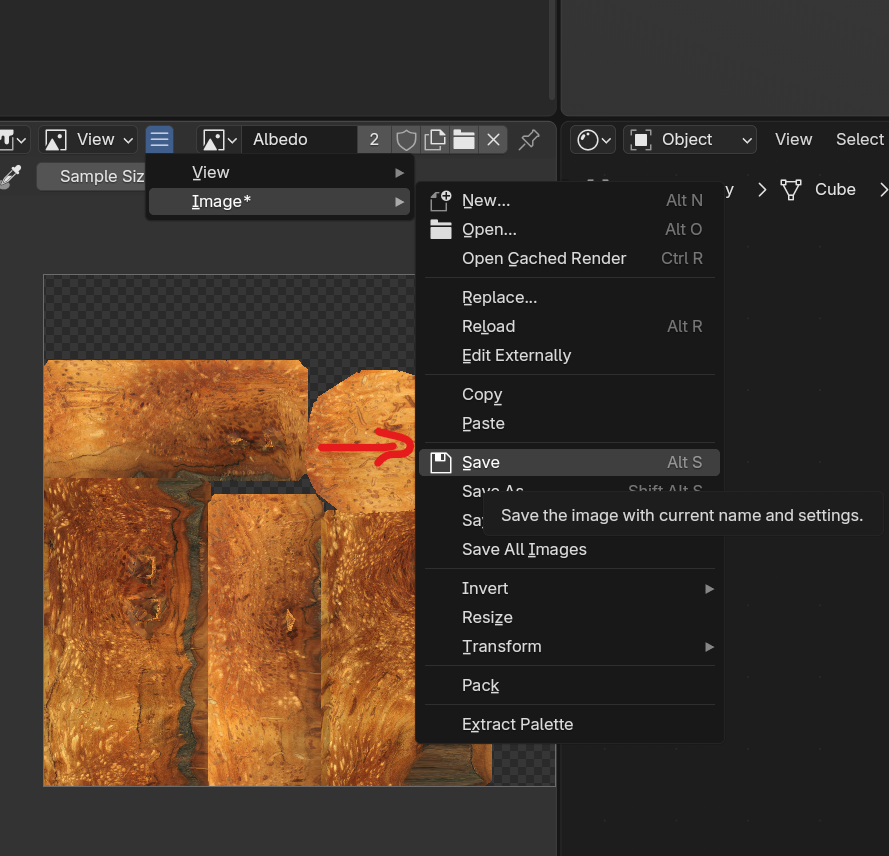
Task: Open the 3D viewport View menu
Action: pyautogui.click(x=793, y=139)
